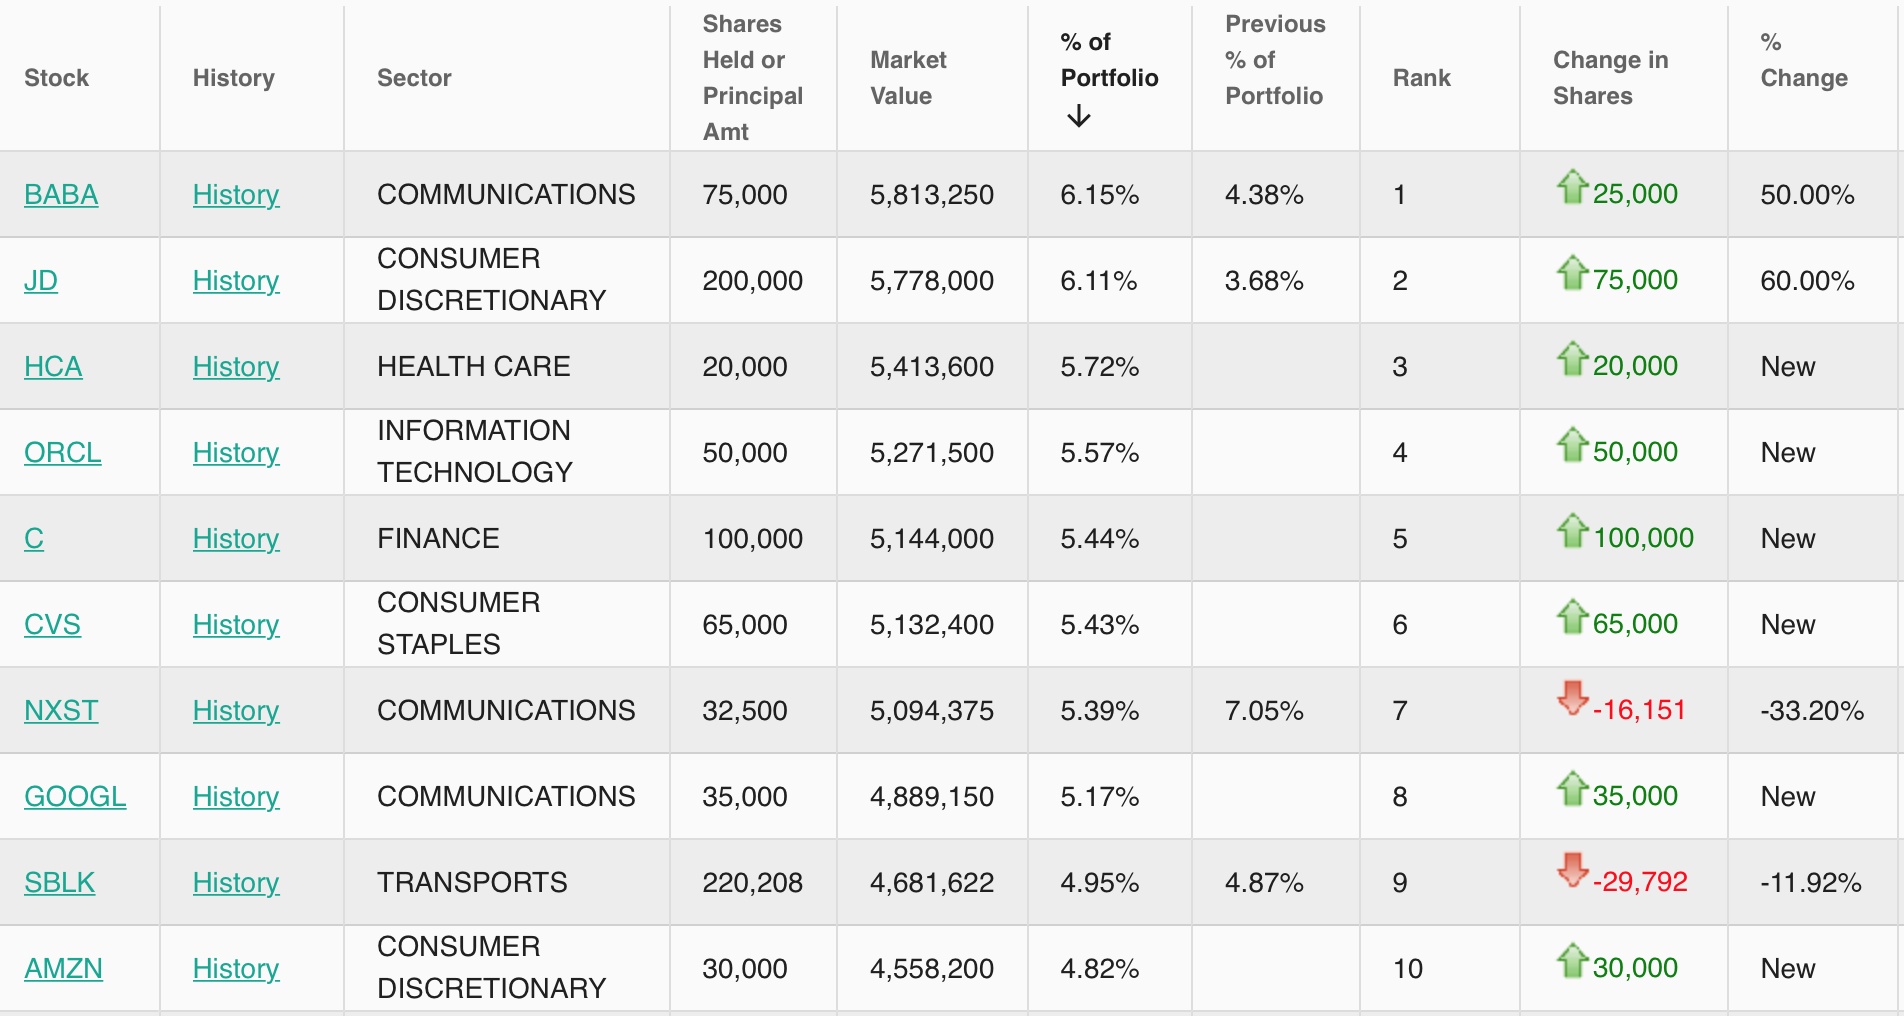Click the red down arrow in SBLK row
1904x1016 pixels.
pyautogui.click(x=1572, y=870)
